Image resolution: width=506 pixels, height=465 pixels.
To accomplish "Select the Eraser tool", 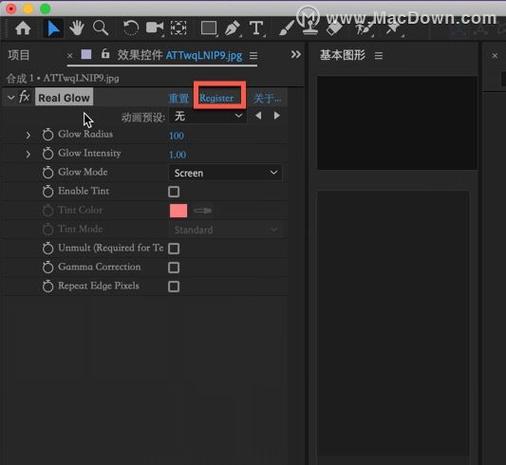I will click(x=334, y=29).
